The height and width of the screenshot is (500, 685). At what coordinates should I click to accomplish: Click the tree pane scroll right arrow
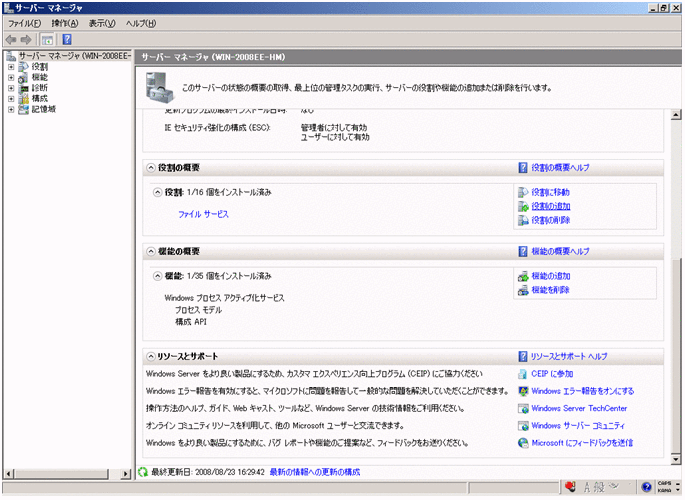pos(126,474)
